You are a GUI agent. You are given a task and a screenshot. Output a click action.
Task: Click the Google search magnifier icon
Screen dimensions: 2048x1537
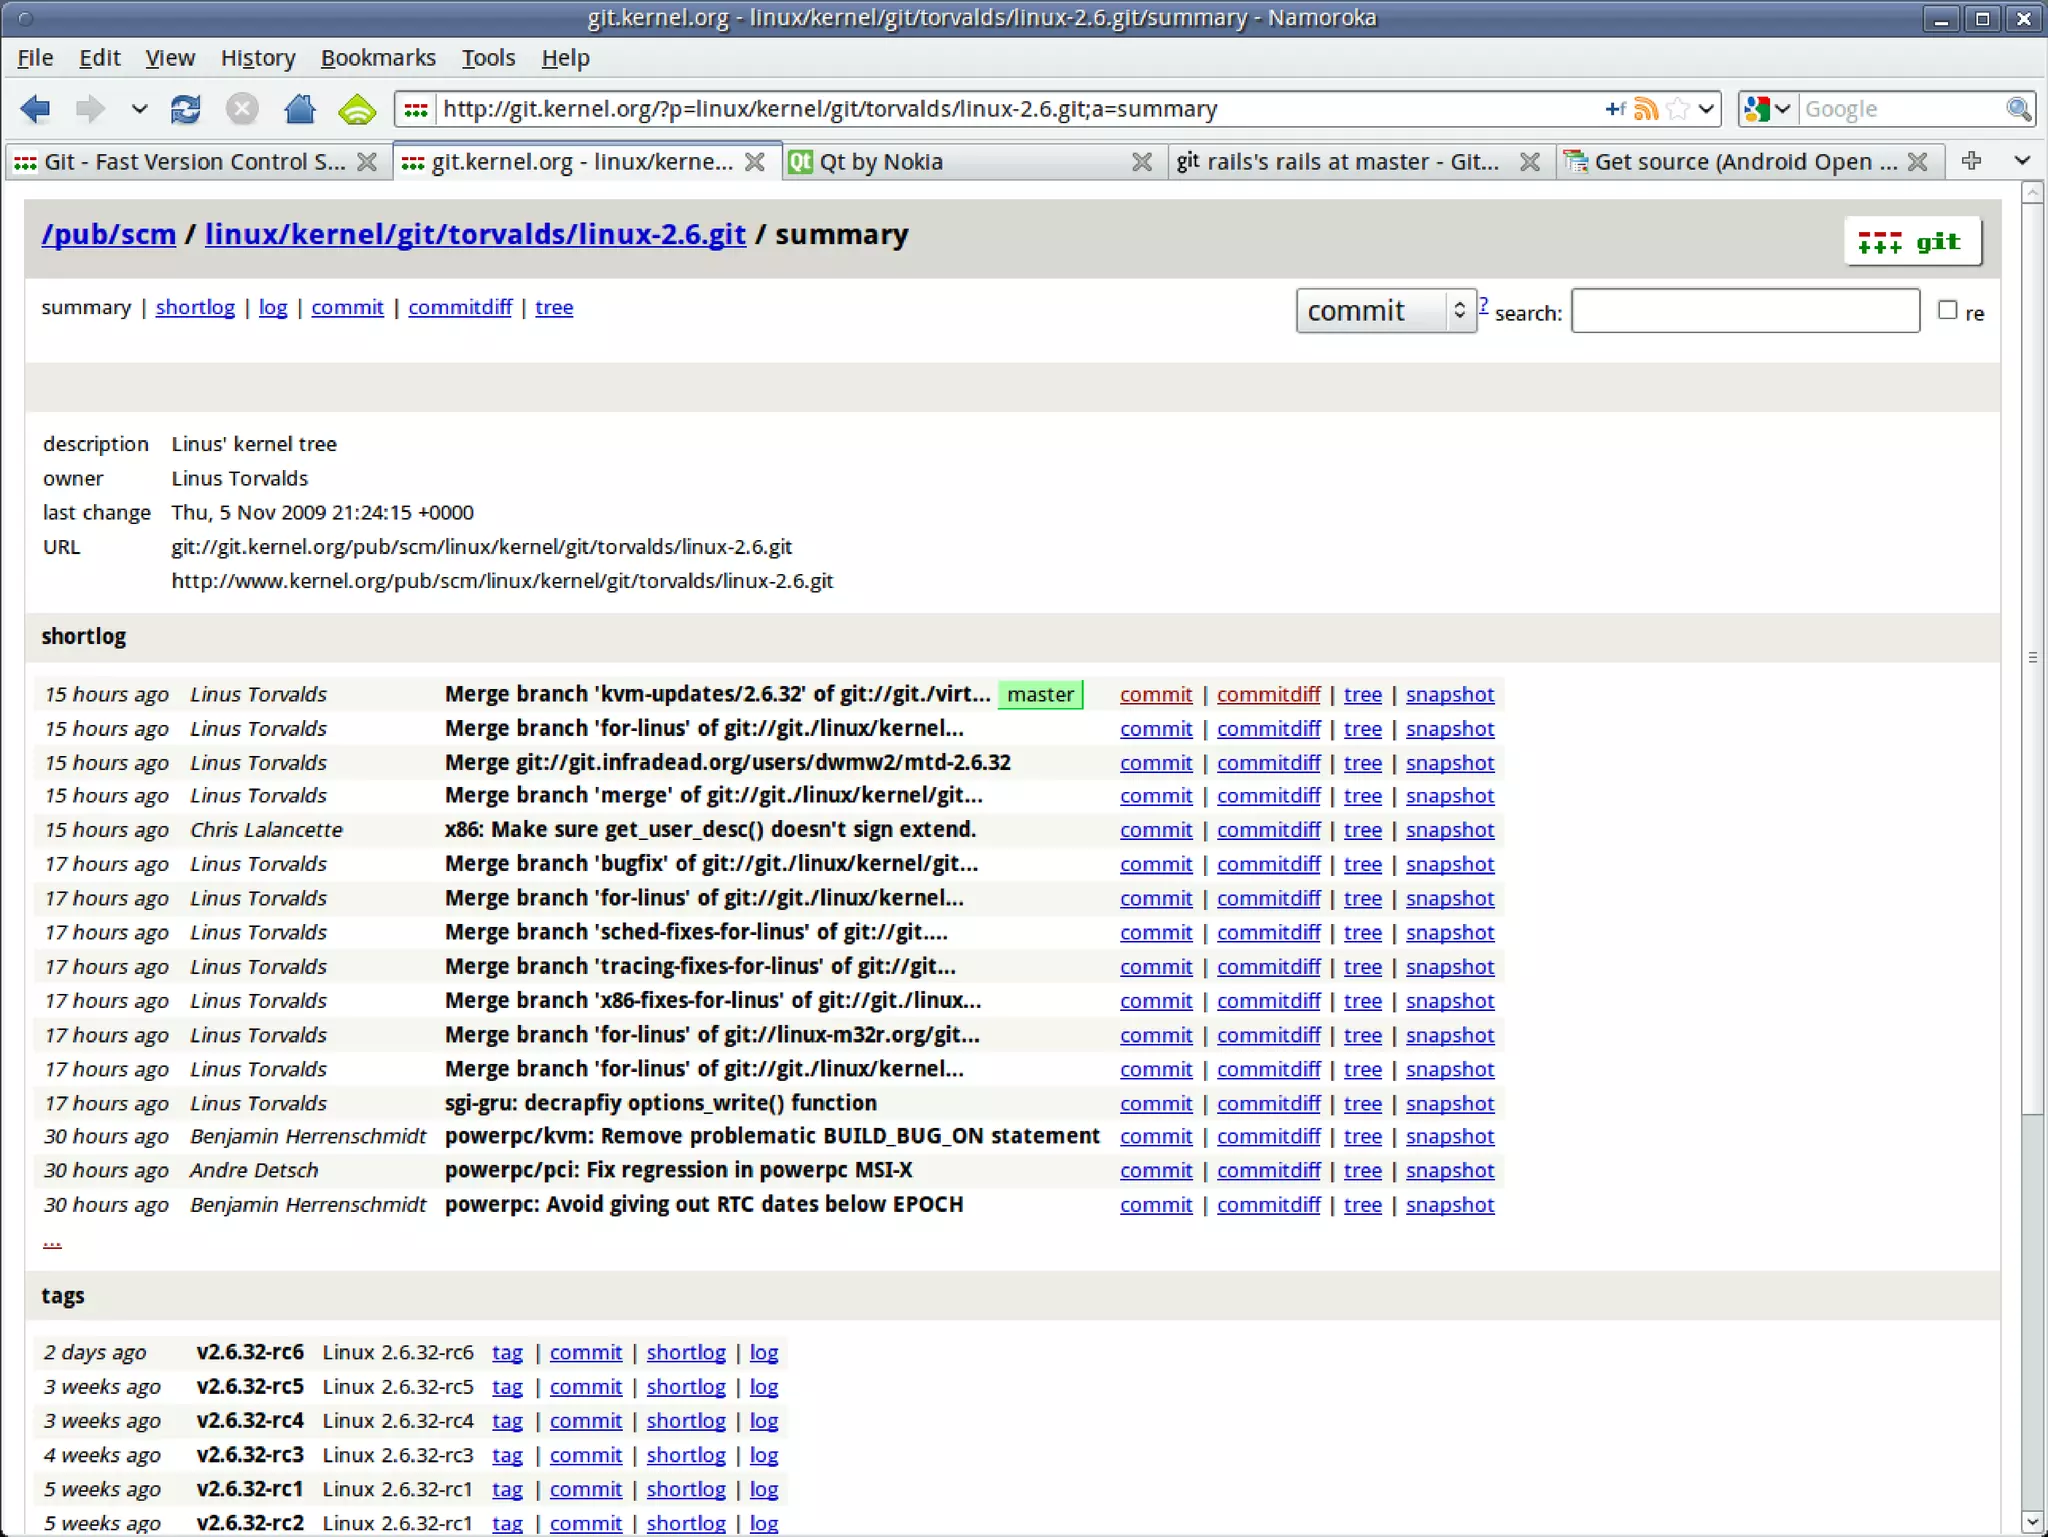pos(2018,109)
